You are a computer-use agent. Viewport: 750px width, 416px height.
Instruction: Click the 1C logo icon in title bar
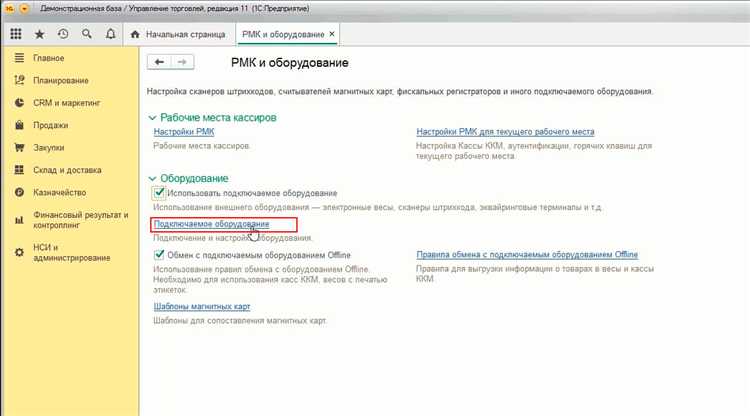click(10, 9)
